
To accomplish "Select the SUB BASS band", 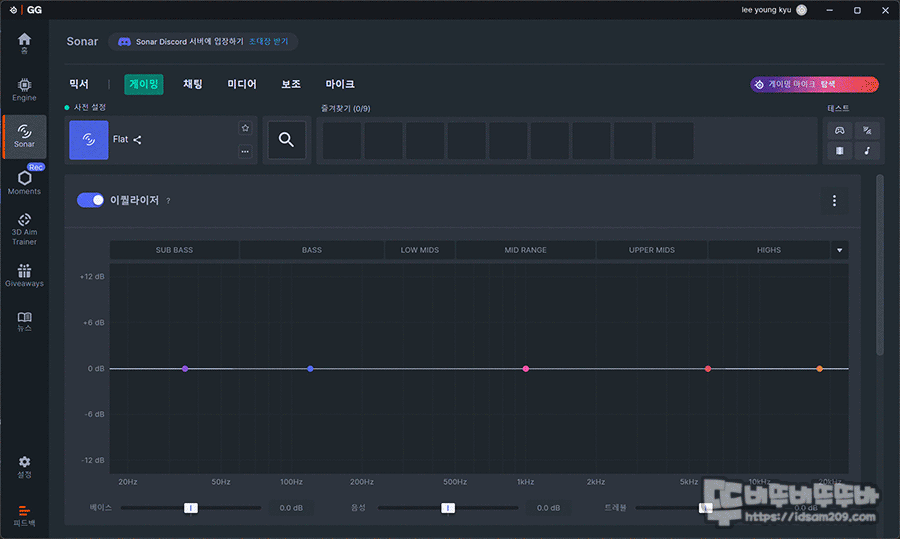I will click(174, 250).
